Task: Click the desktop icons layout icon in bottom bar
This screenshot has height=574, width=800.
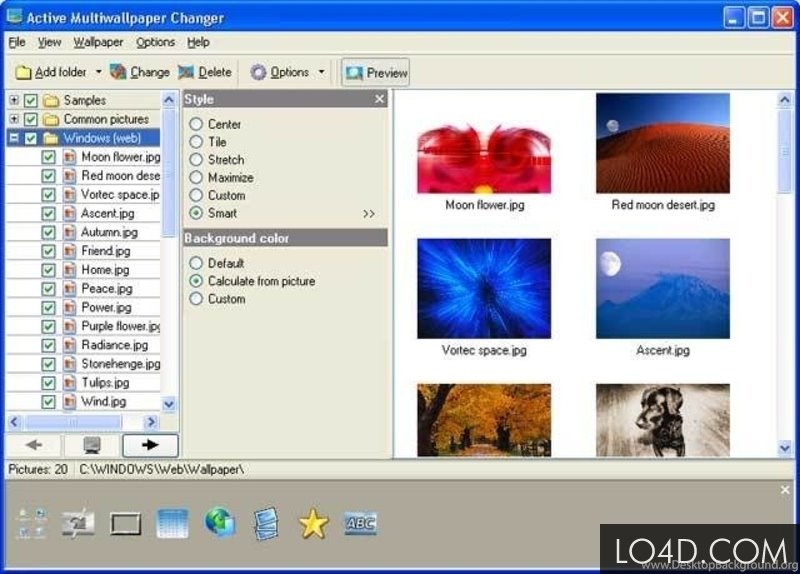Action: click(x=32, y=523)
